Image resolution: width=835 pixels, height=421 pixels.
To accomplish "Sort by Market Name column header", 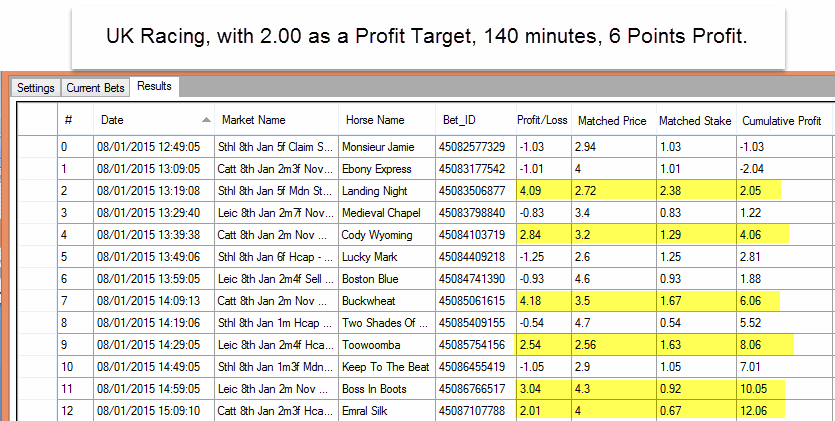I will point(253,120).
